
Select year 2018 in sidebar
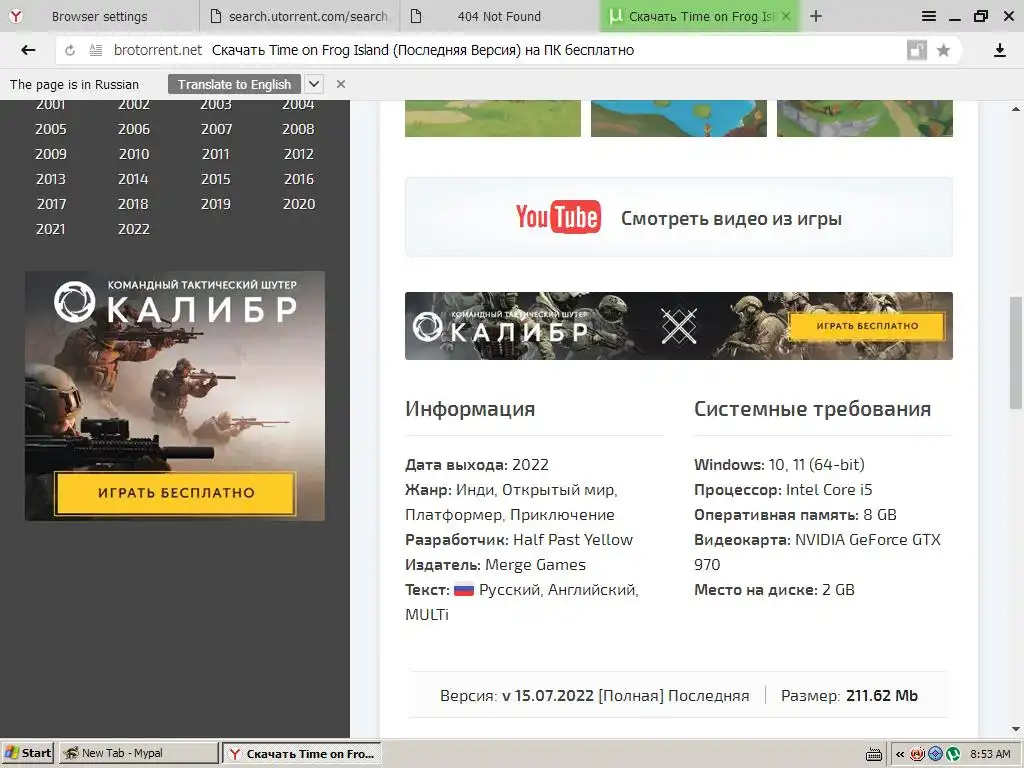pos(133,204)
